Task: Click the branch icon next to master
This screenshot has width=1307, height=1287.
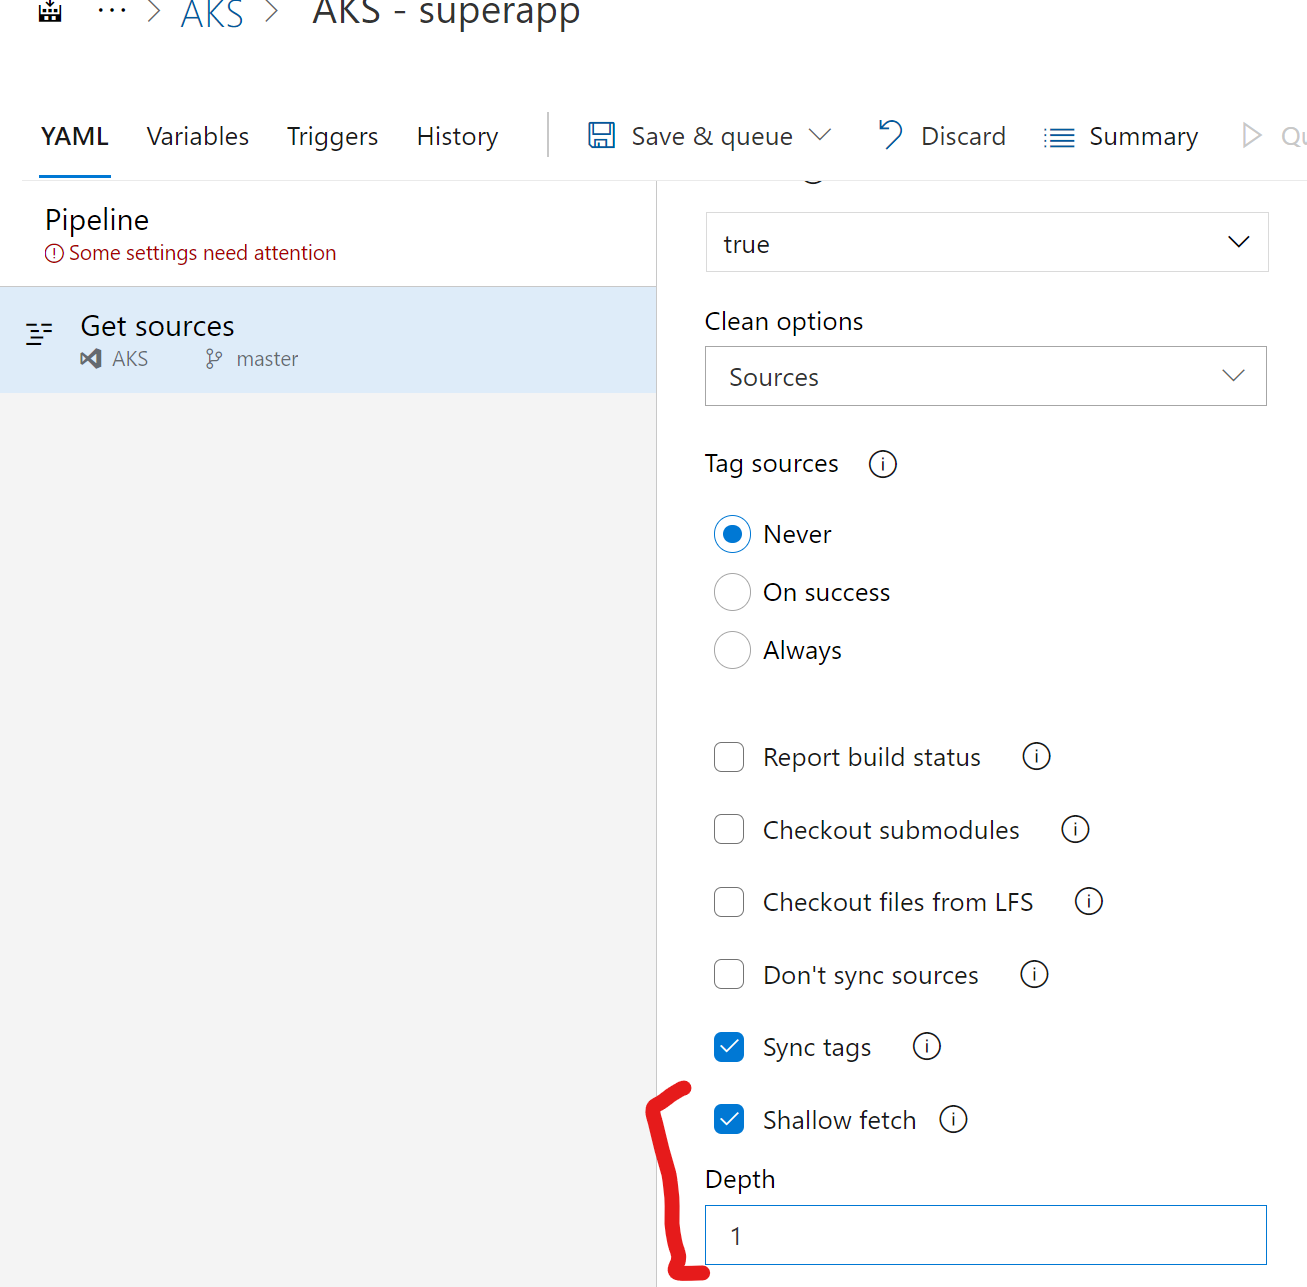Action: coord(213,358)
